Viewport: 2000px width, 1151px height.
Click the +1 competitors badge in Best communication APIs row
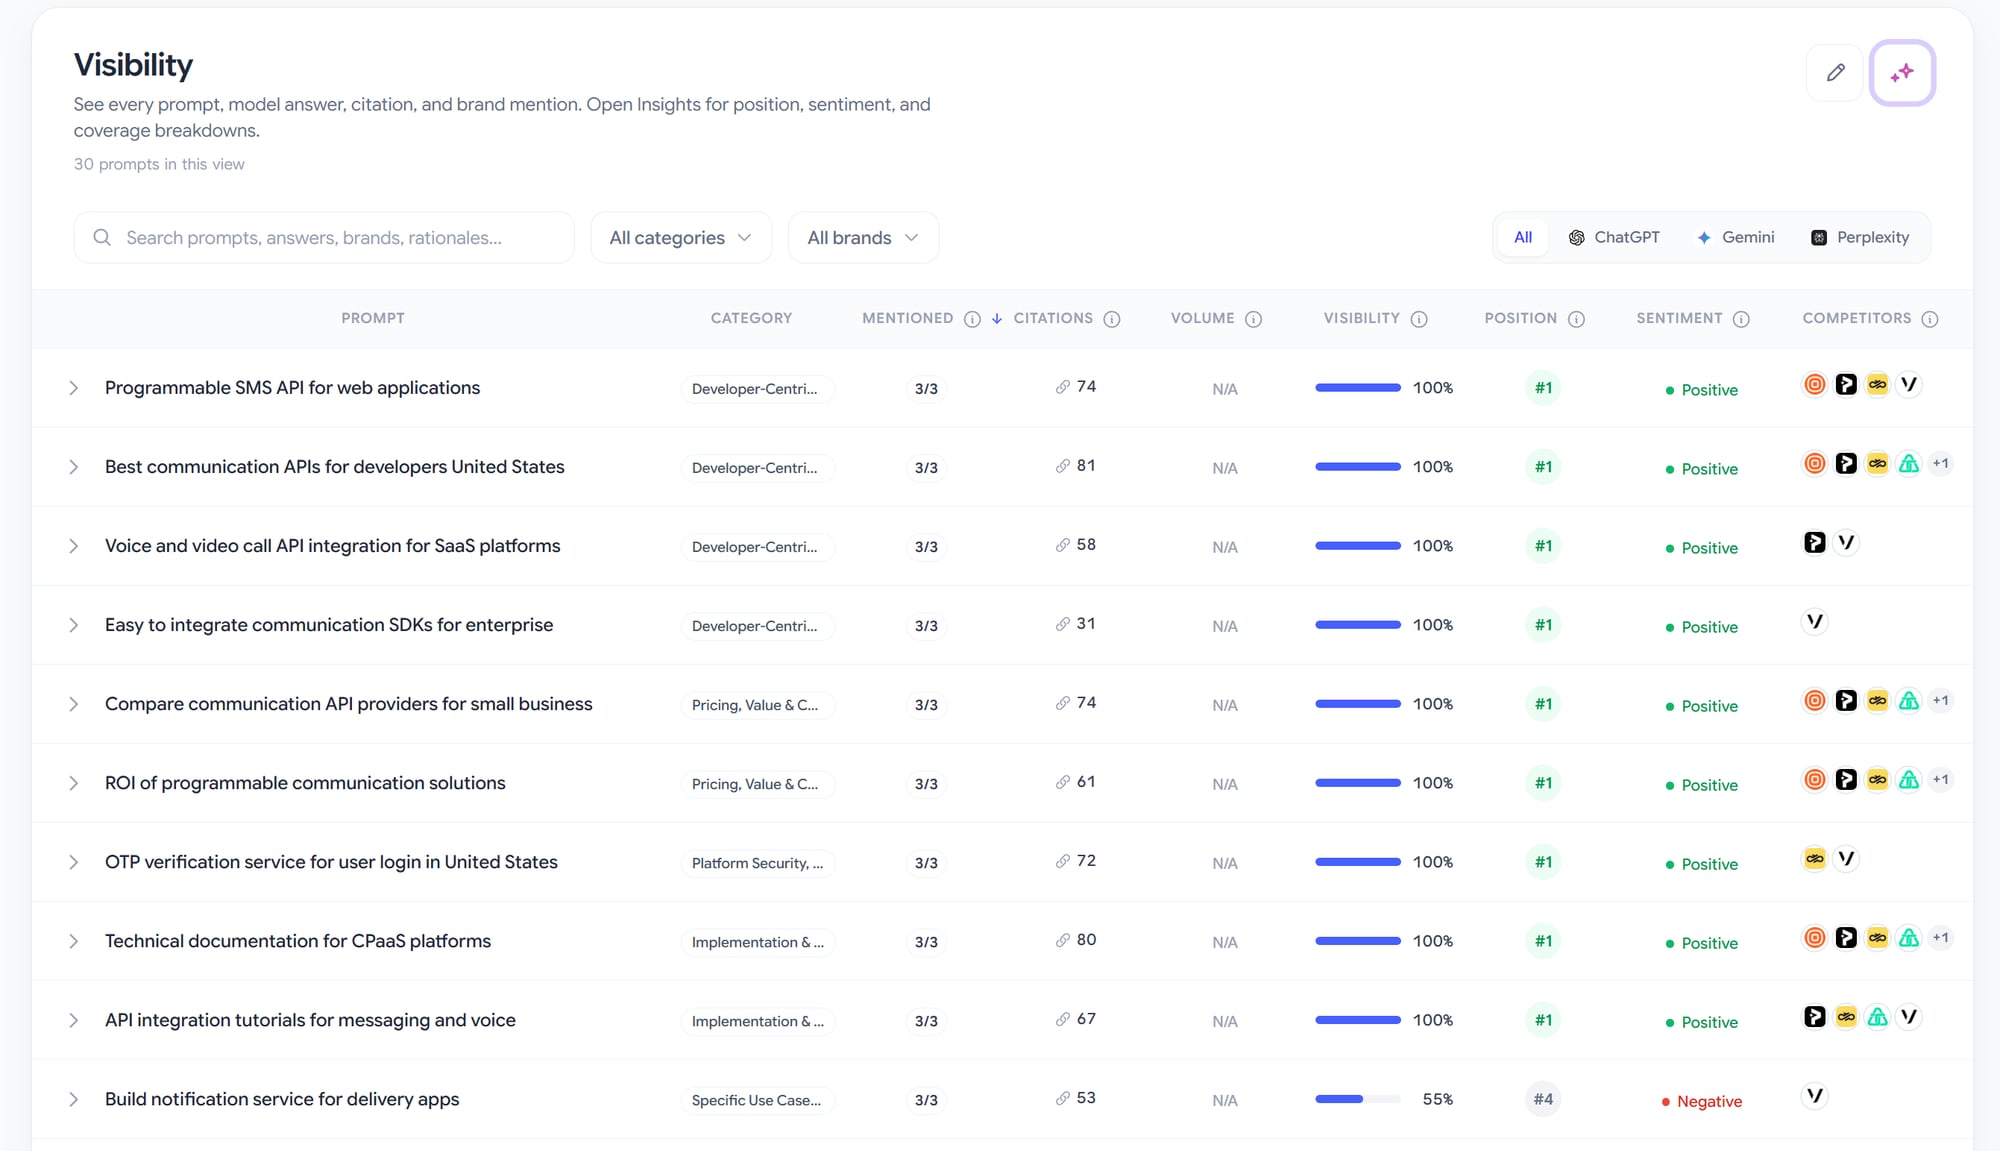point(1941,463)
